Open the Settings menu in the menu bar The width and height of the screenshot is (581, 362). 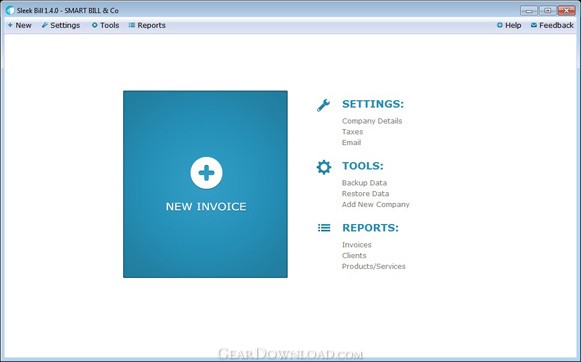[61, 25]
